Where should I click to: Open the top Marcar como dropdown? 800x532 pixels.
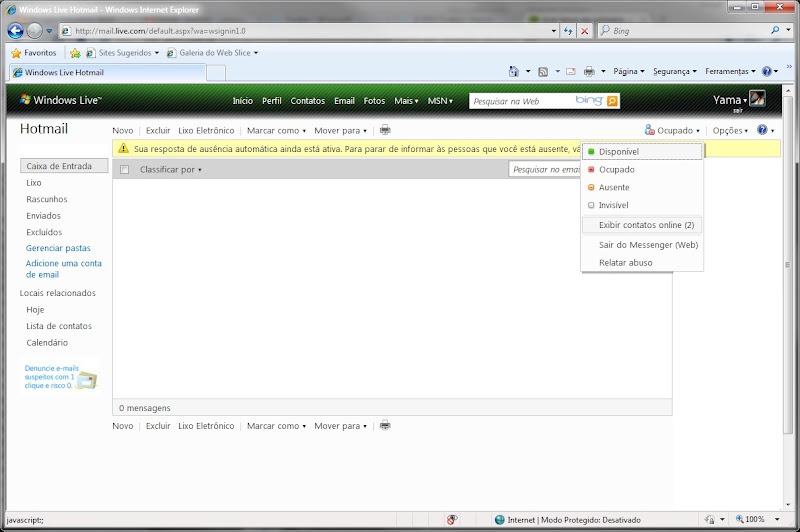[276, 131]
